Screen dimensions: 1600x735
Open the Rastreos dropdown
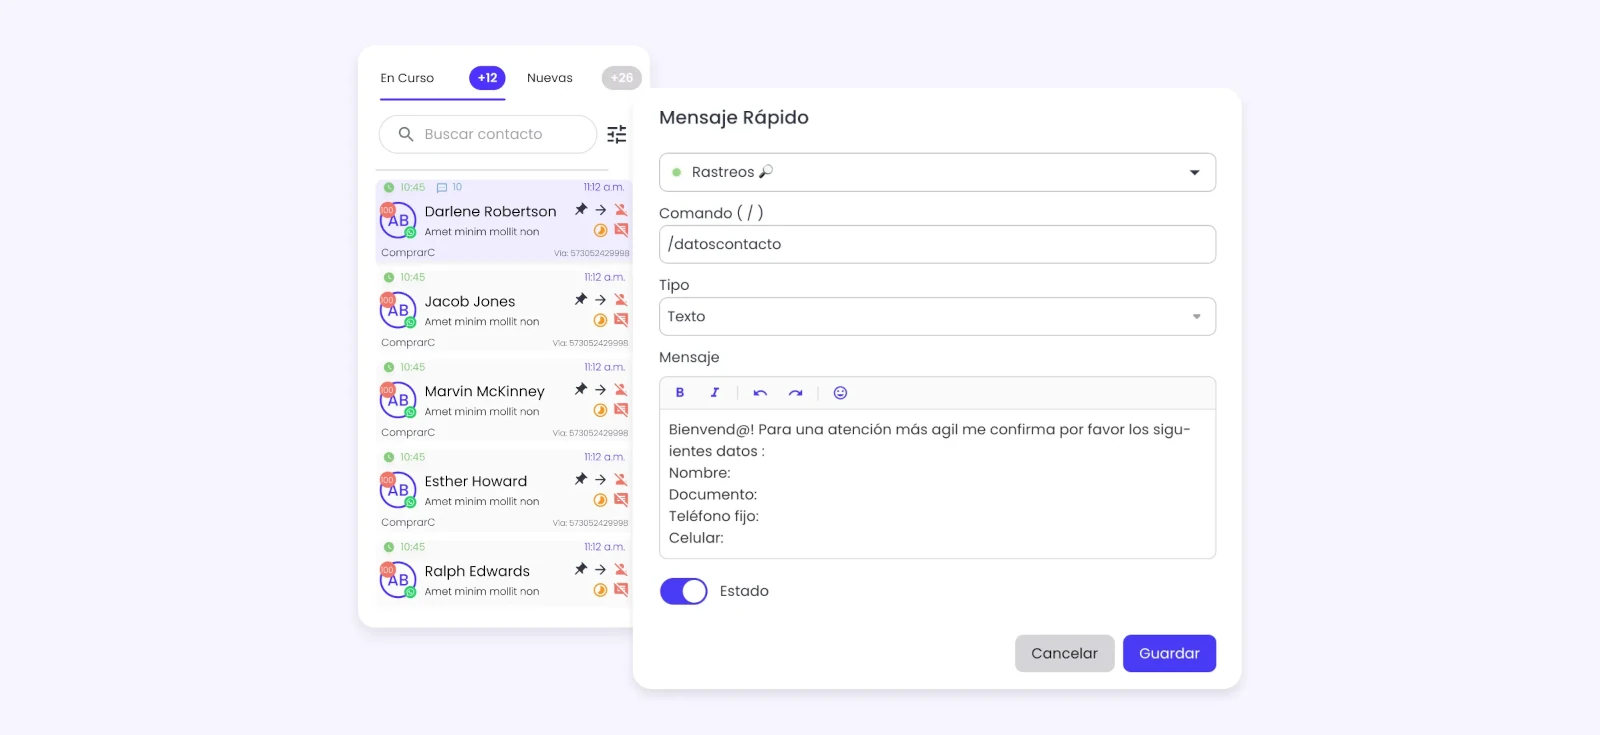coord(937,172)
